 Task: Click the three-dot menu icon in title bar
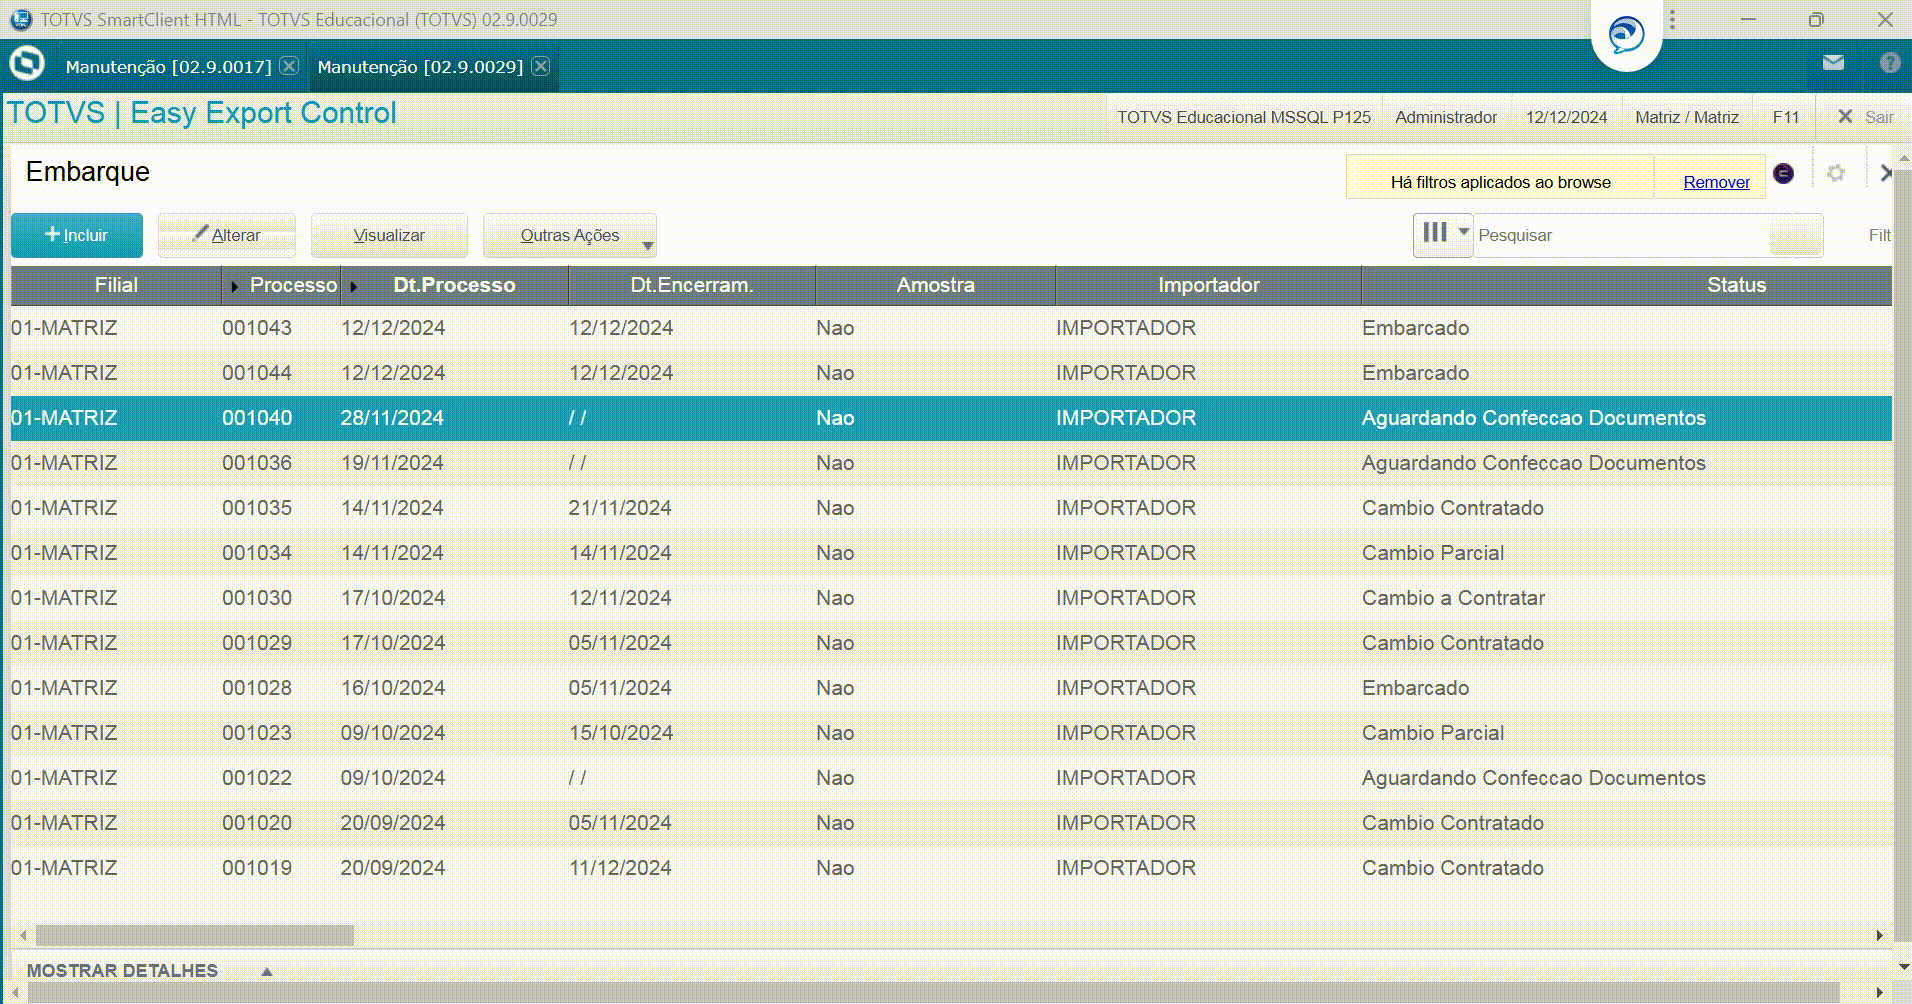point(1672,20)
